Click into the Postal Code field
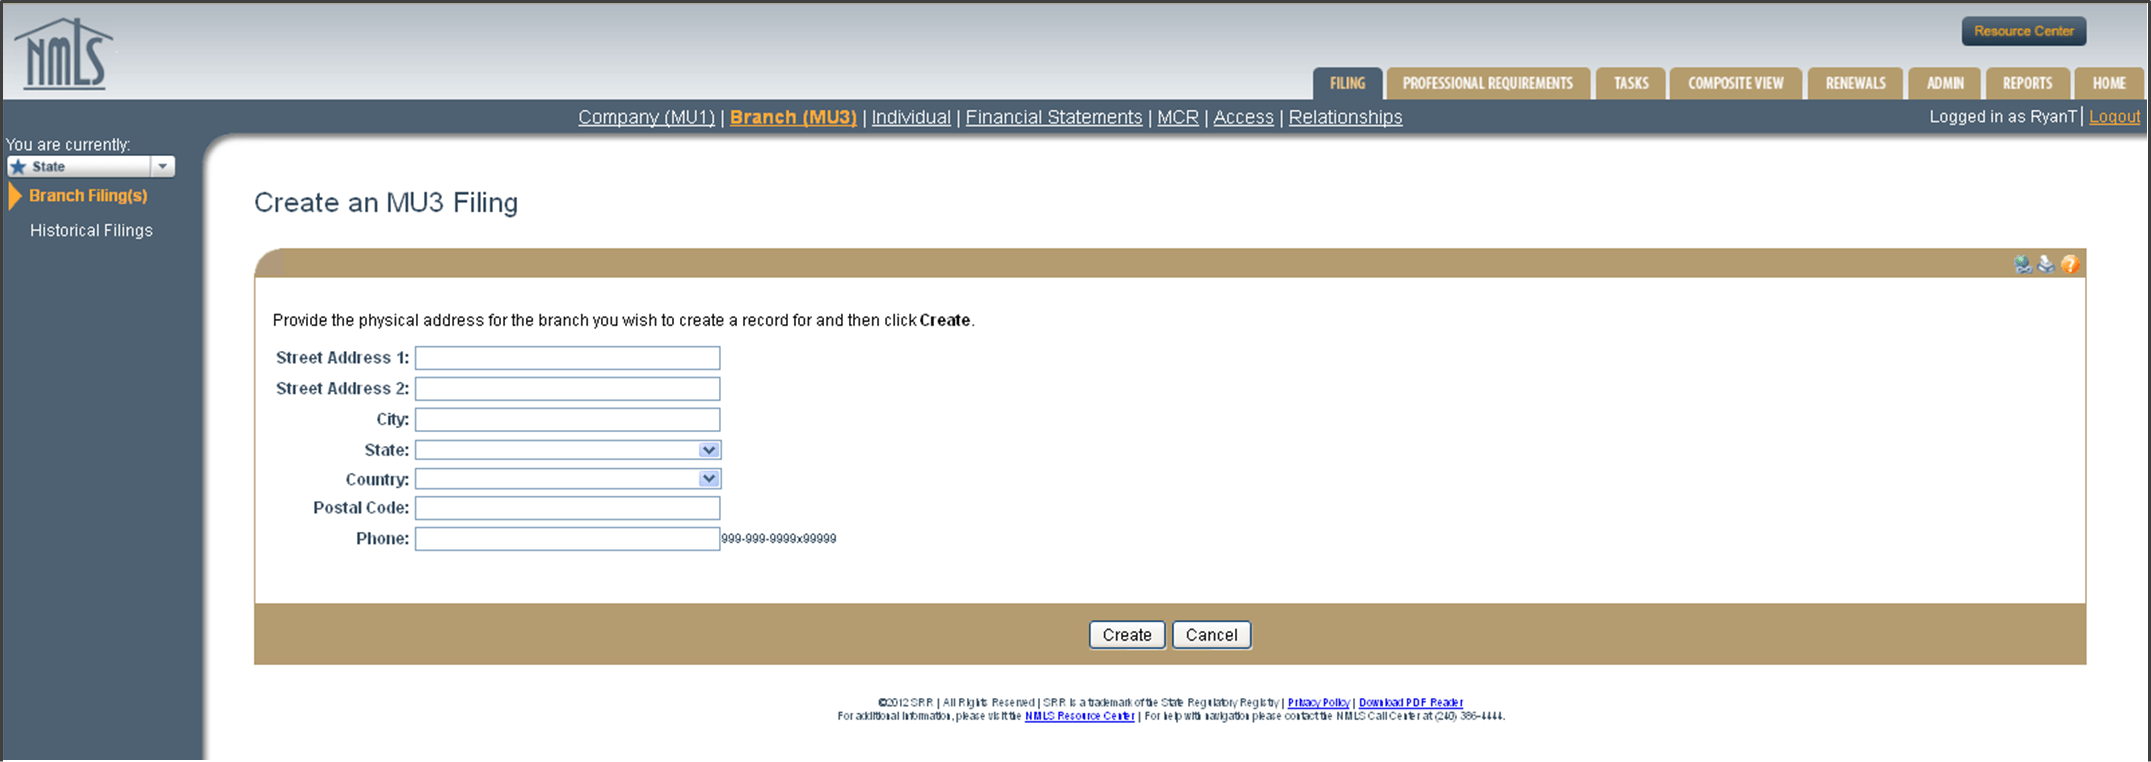This screenshot has width=2151, height=762. click(567, 508)
